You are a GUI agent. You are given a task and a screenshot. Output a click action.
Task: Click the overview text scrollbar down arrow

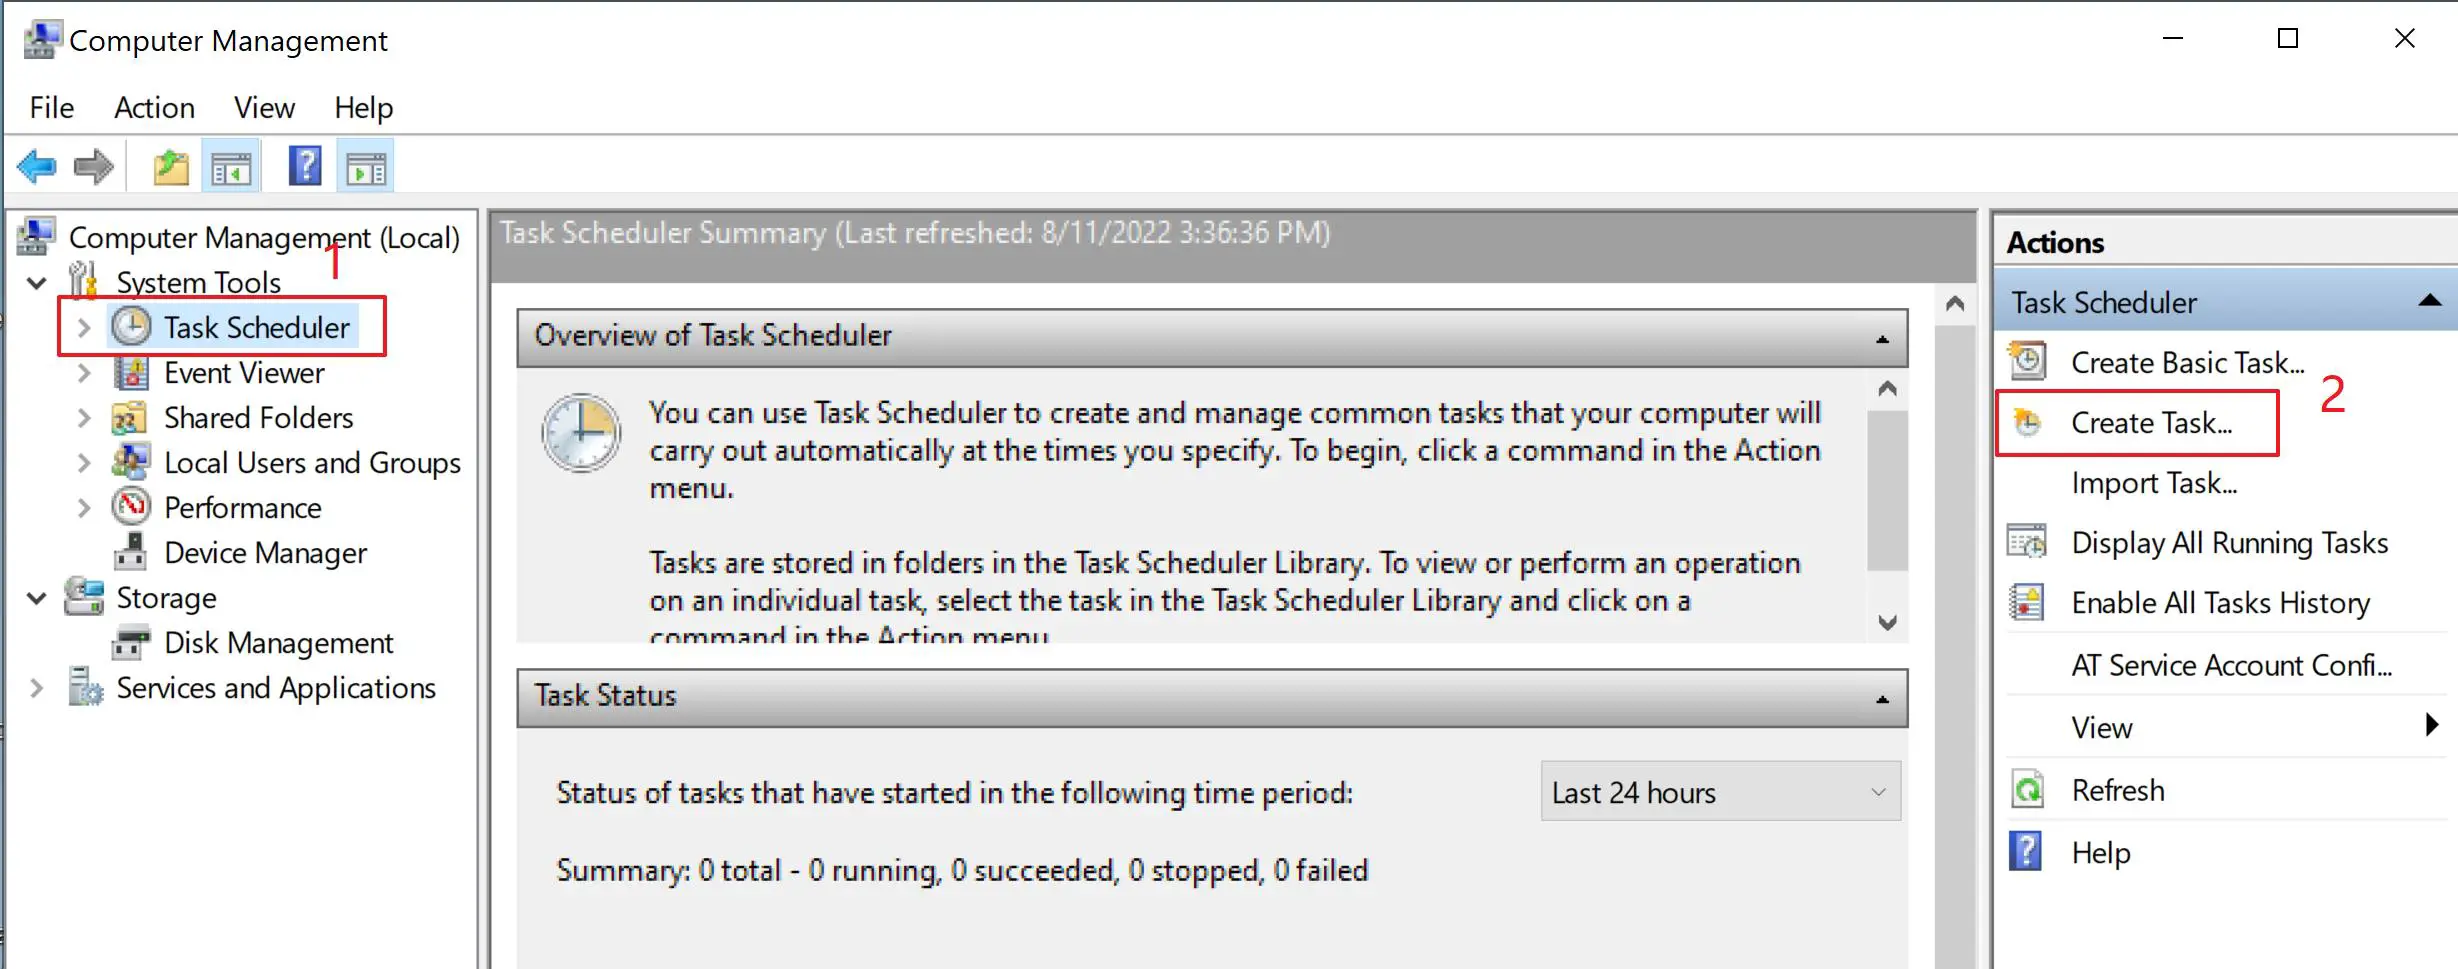click(1887, 622)
